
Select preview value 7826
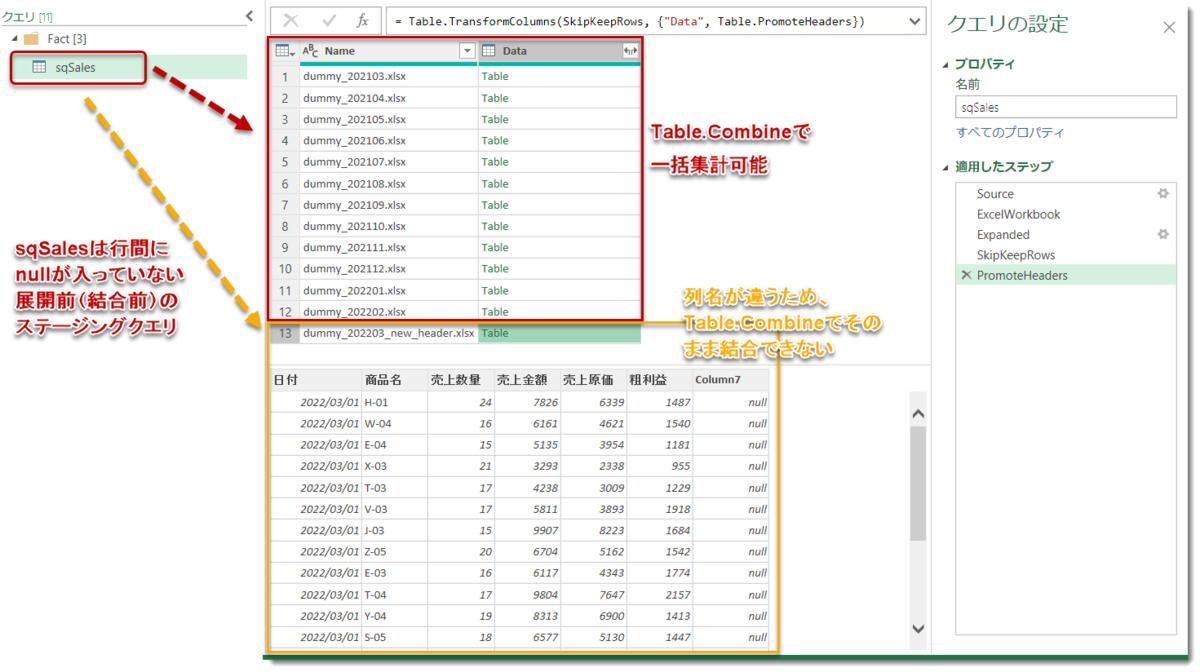tap(528, 402)
